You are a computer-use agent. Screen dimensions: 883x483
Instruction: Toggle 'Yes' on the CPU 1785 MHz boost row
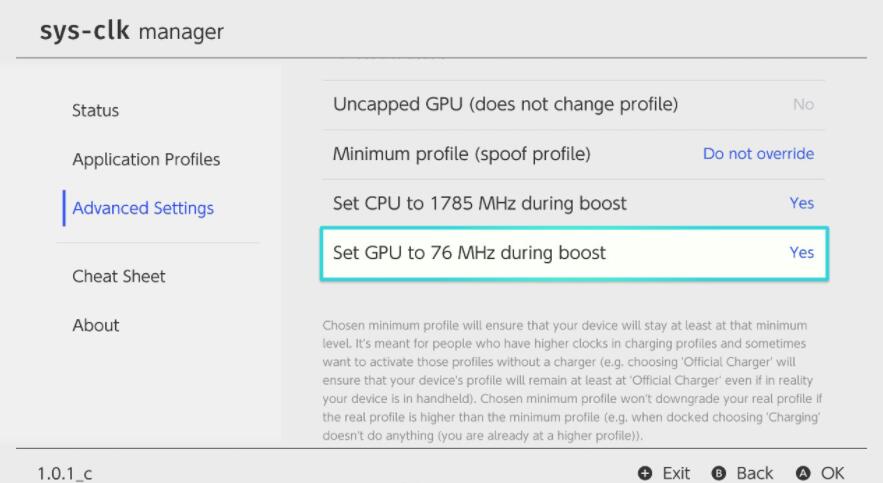click(801, 203)
